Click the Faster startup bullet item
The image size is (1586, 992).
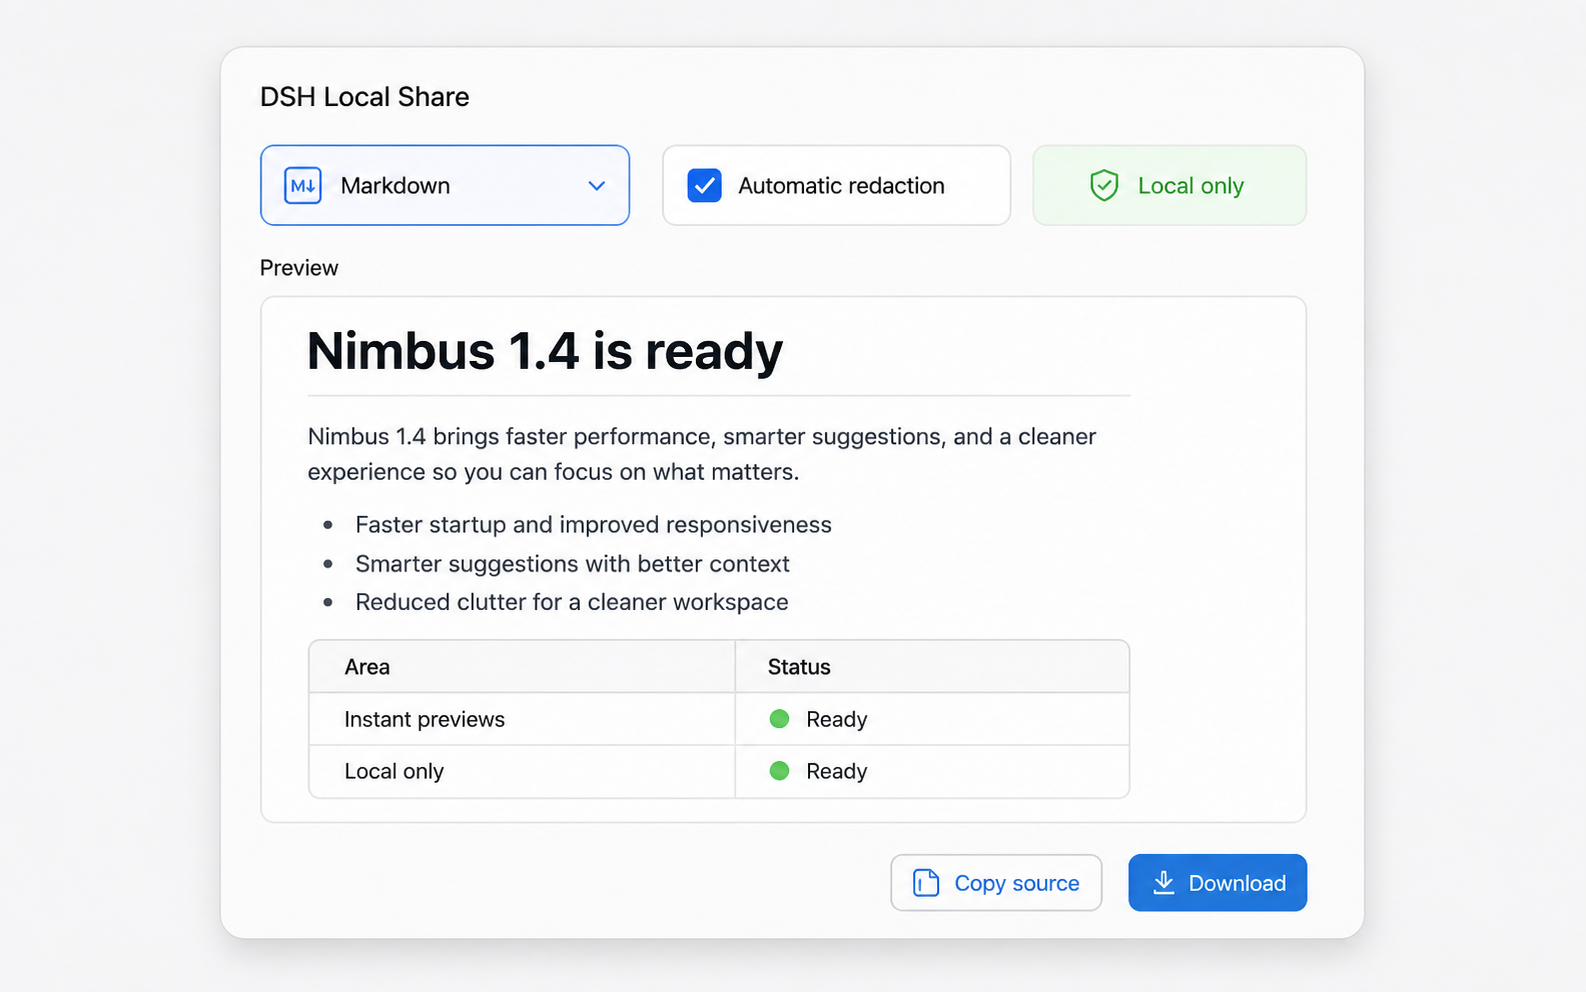tap(593, 525)
